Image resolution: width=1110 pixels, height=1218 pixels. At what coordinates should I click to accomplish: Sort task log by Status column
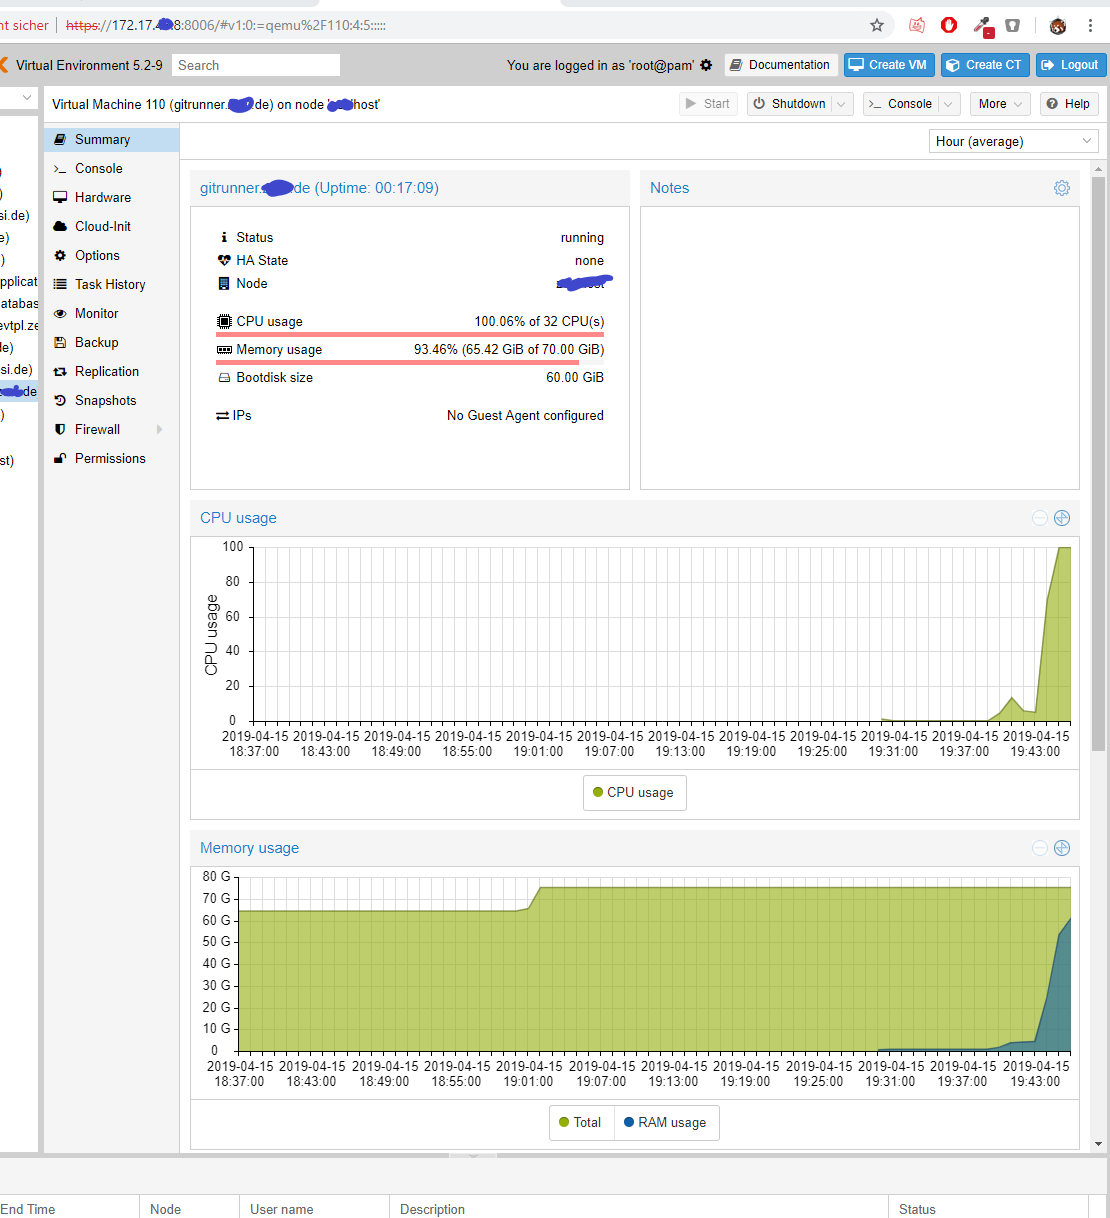988,1209
